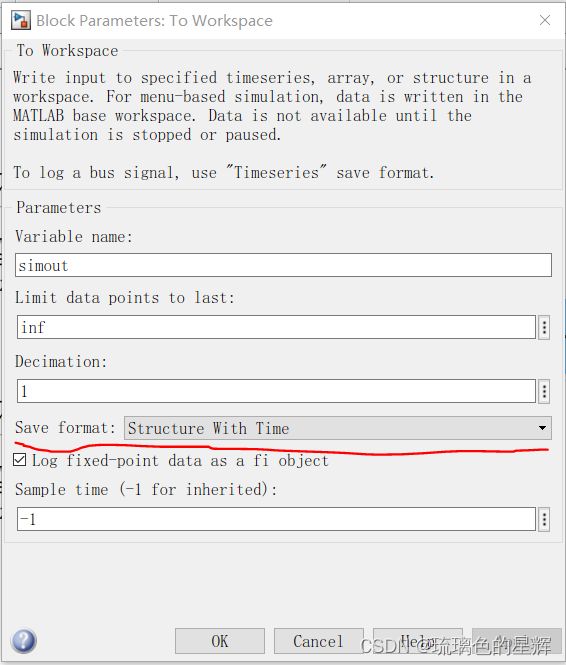Click the Apply button at bottom right
This screenshot has width=566, height=665.
(x=516, y=641)
